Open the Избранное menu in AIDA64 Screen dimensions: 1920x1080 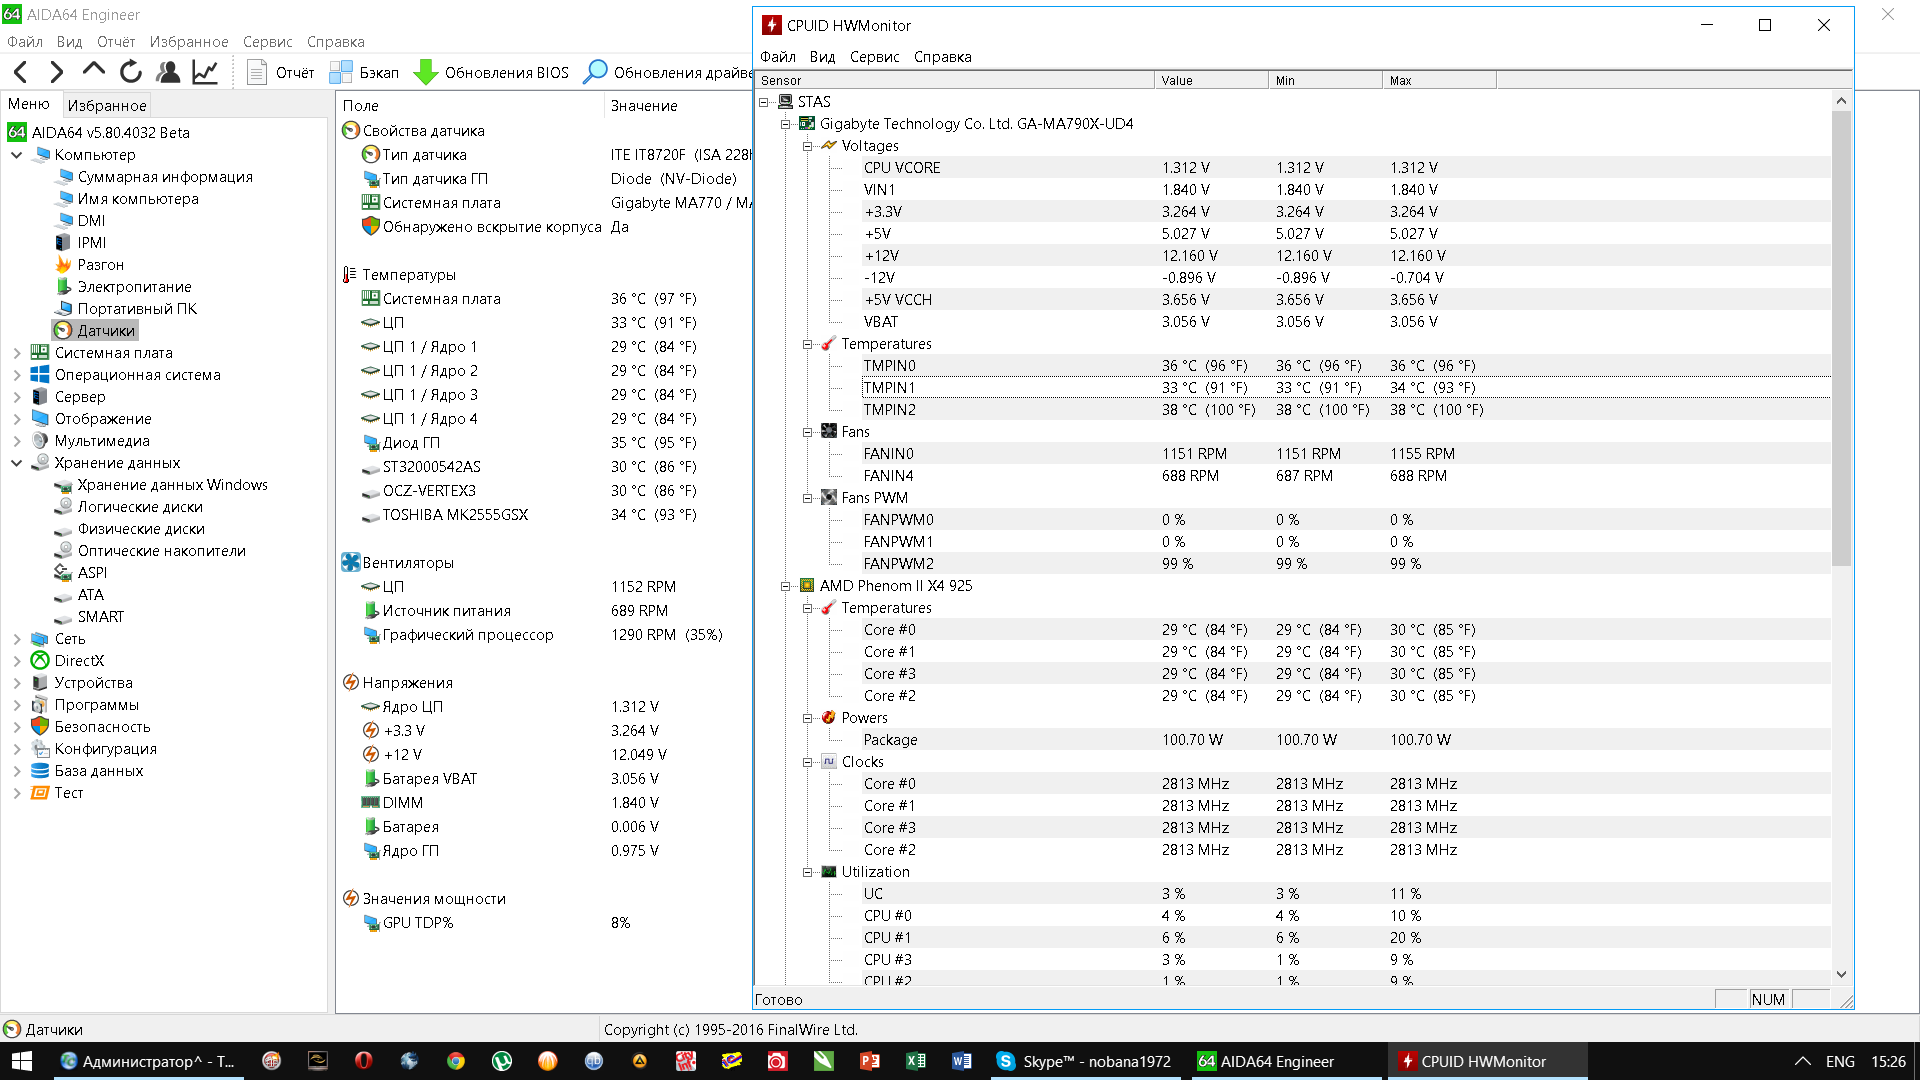(x=188, y=42)
